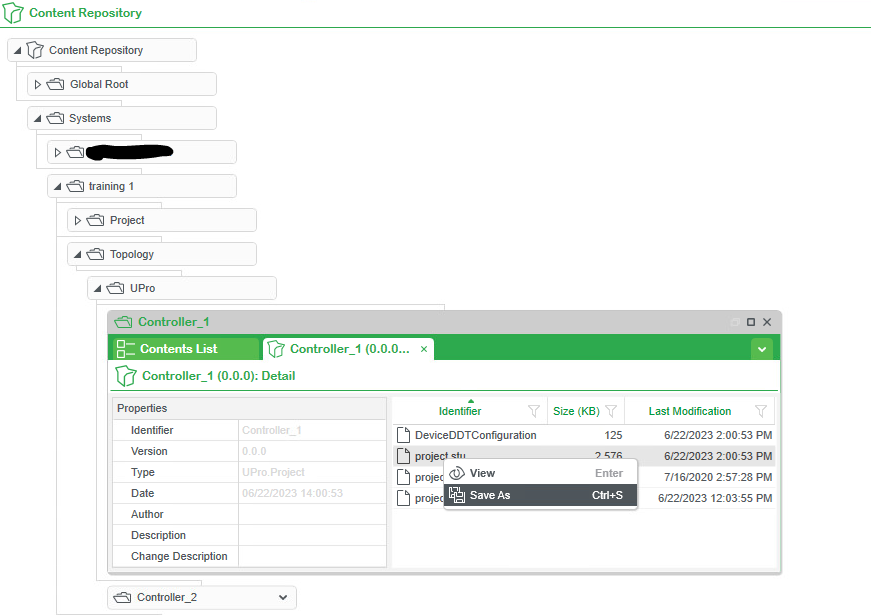
Task: Close the Controller_1 (0.0.0... tab
Action: tap(424, 349)
